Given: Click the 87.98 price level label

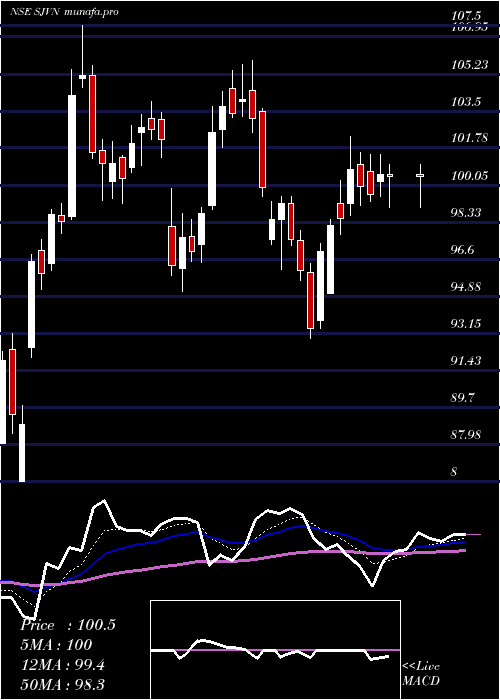Looking at the screenshot, I should (466, 434).
